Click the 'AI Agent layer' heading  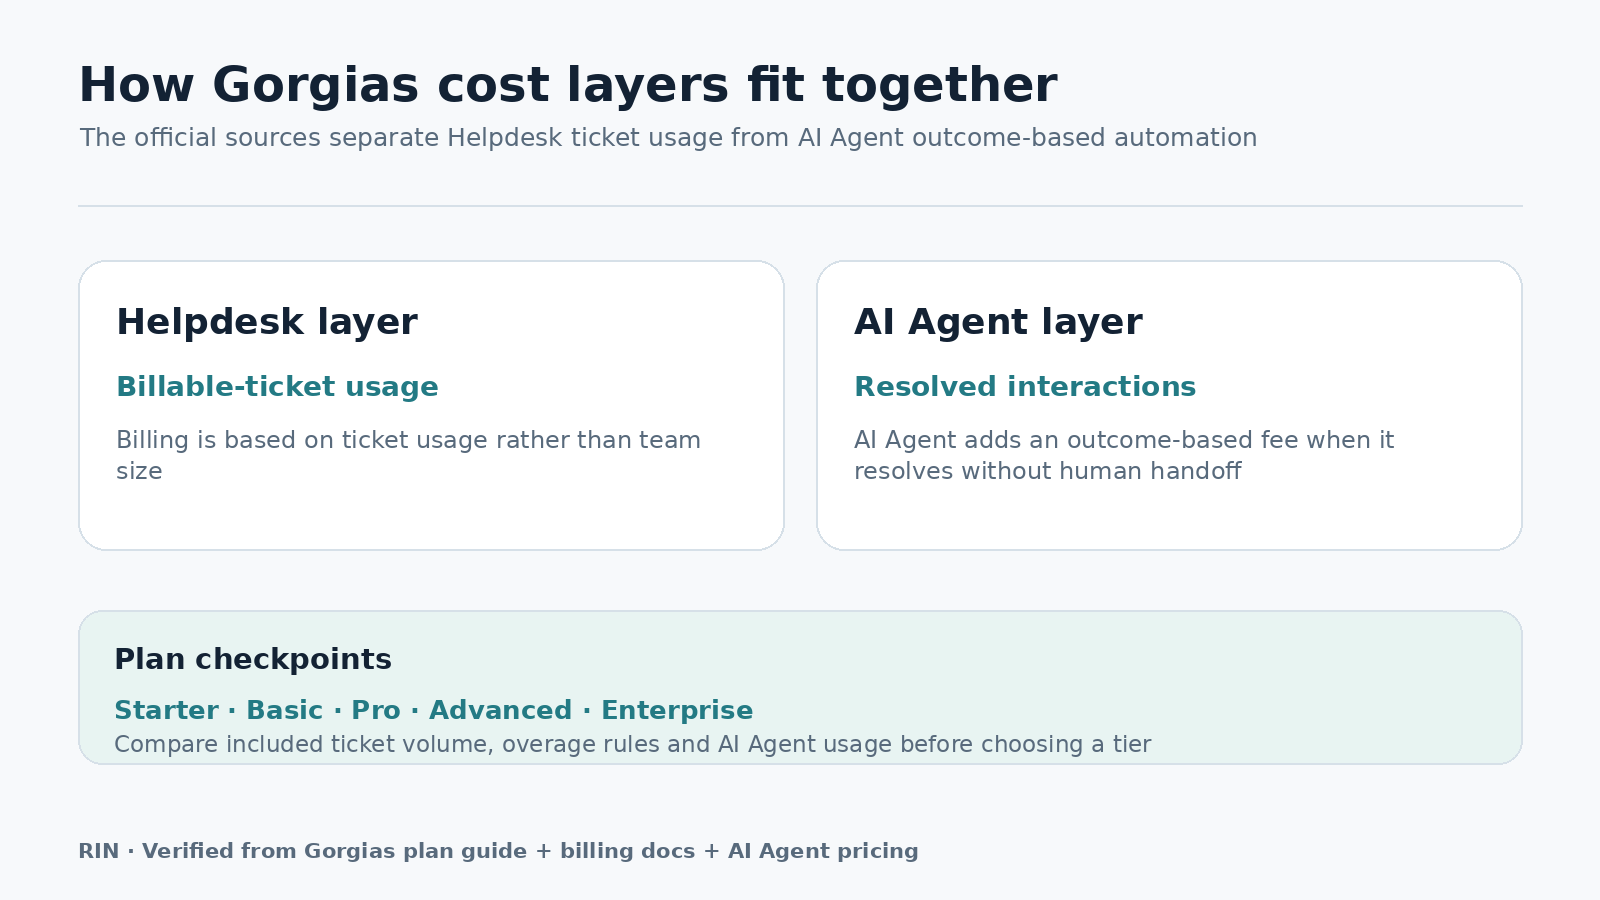(x=998, y=322)
